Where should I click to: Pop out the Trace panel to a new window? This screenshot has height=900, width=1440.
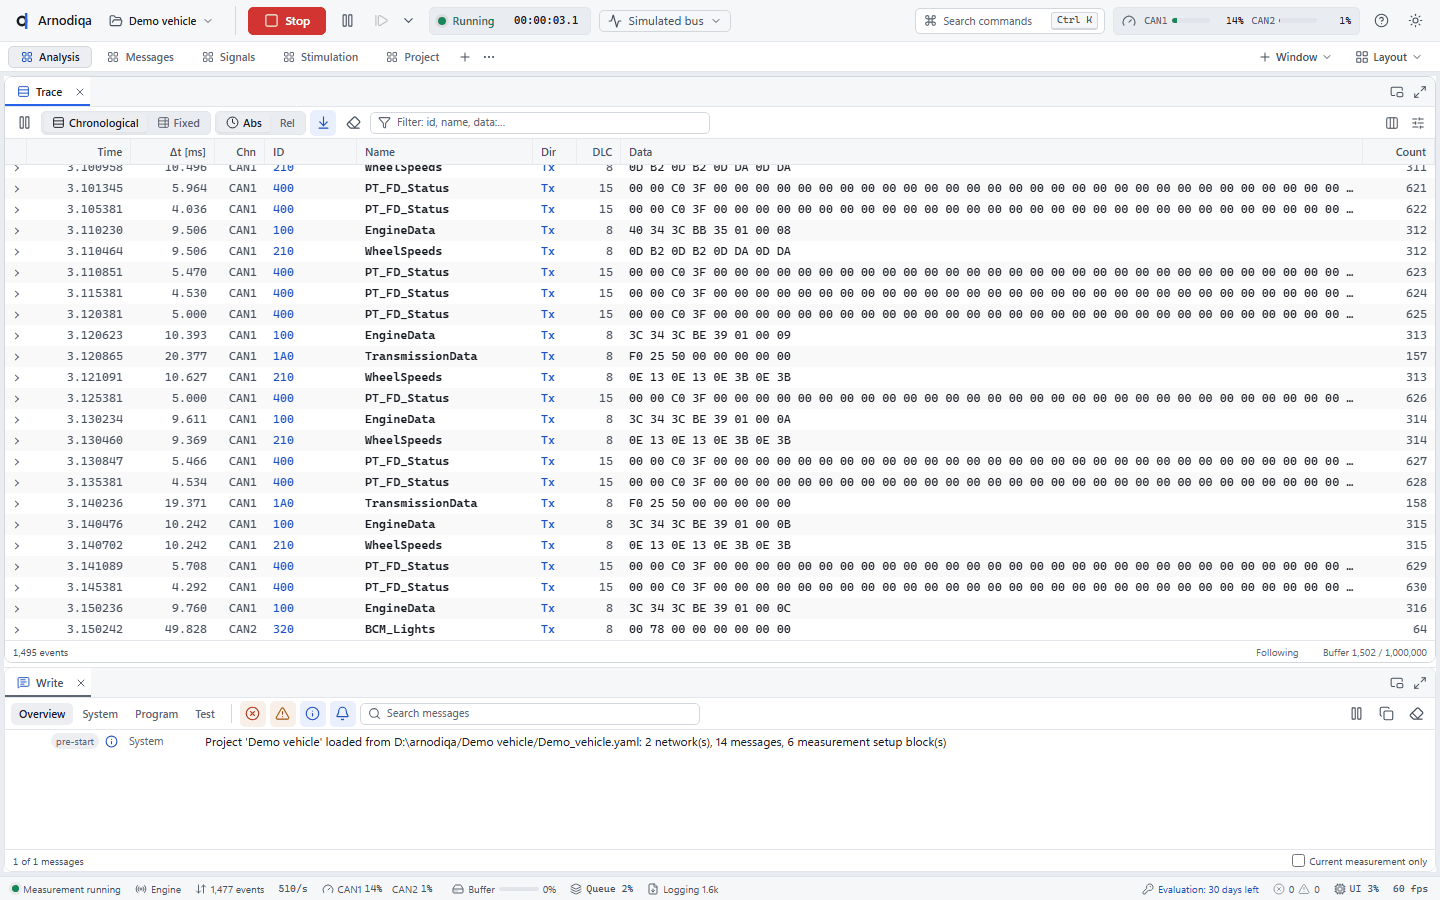point(1397,92)
